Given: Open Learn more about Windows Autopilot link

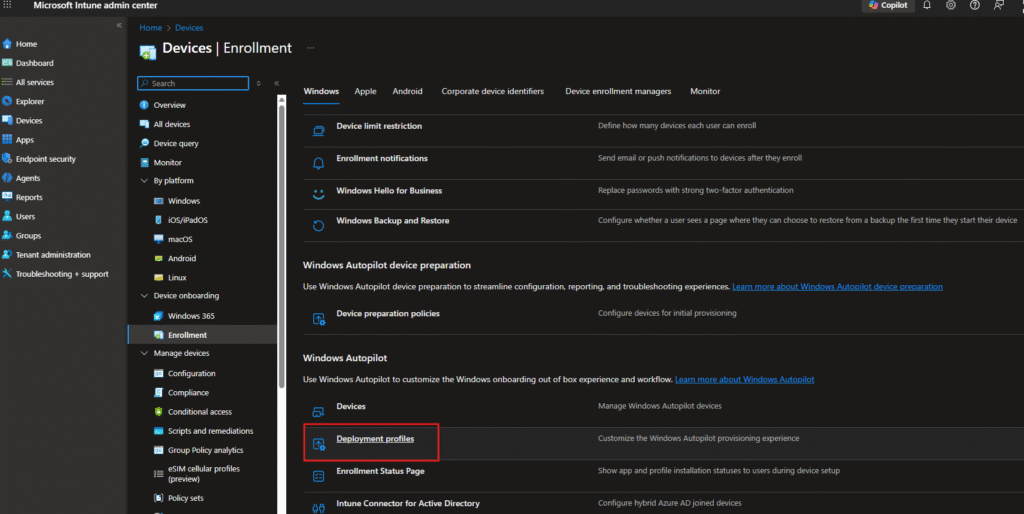Looking at the screenshot, I should (x=744, y=380).
